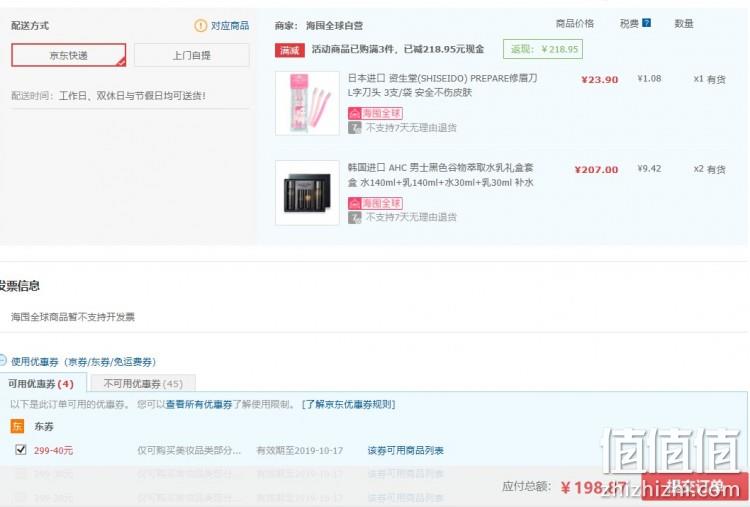Collapse the 使用优惠券 section
The width and height of the screenshot is (750, 507).
coord(2,361)
